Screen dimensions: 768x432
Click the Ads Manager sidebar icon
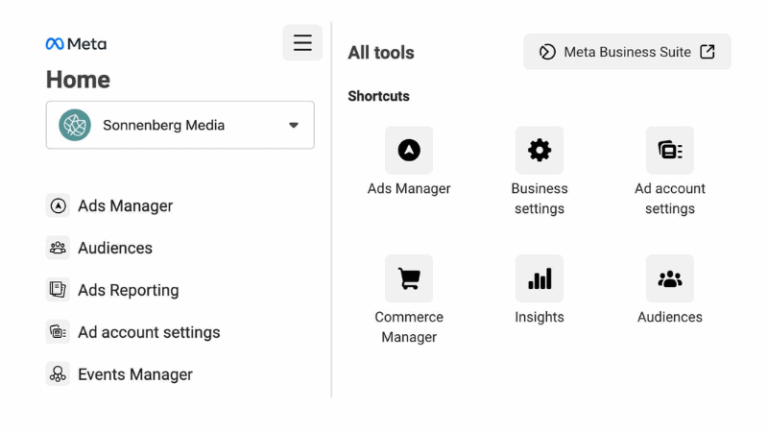[58, 206]
